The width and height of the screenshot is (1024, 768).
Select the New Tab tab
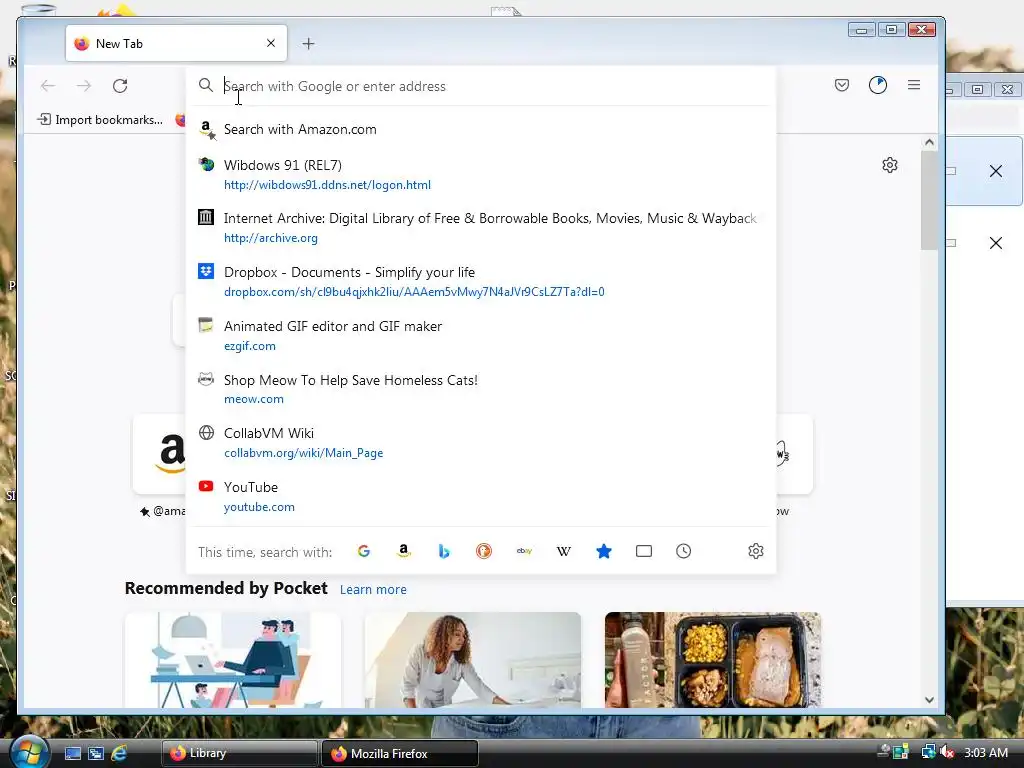(176, 43)
